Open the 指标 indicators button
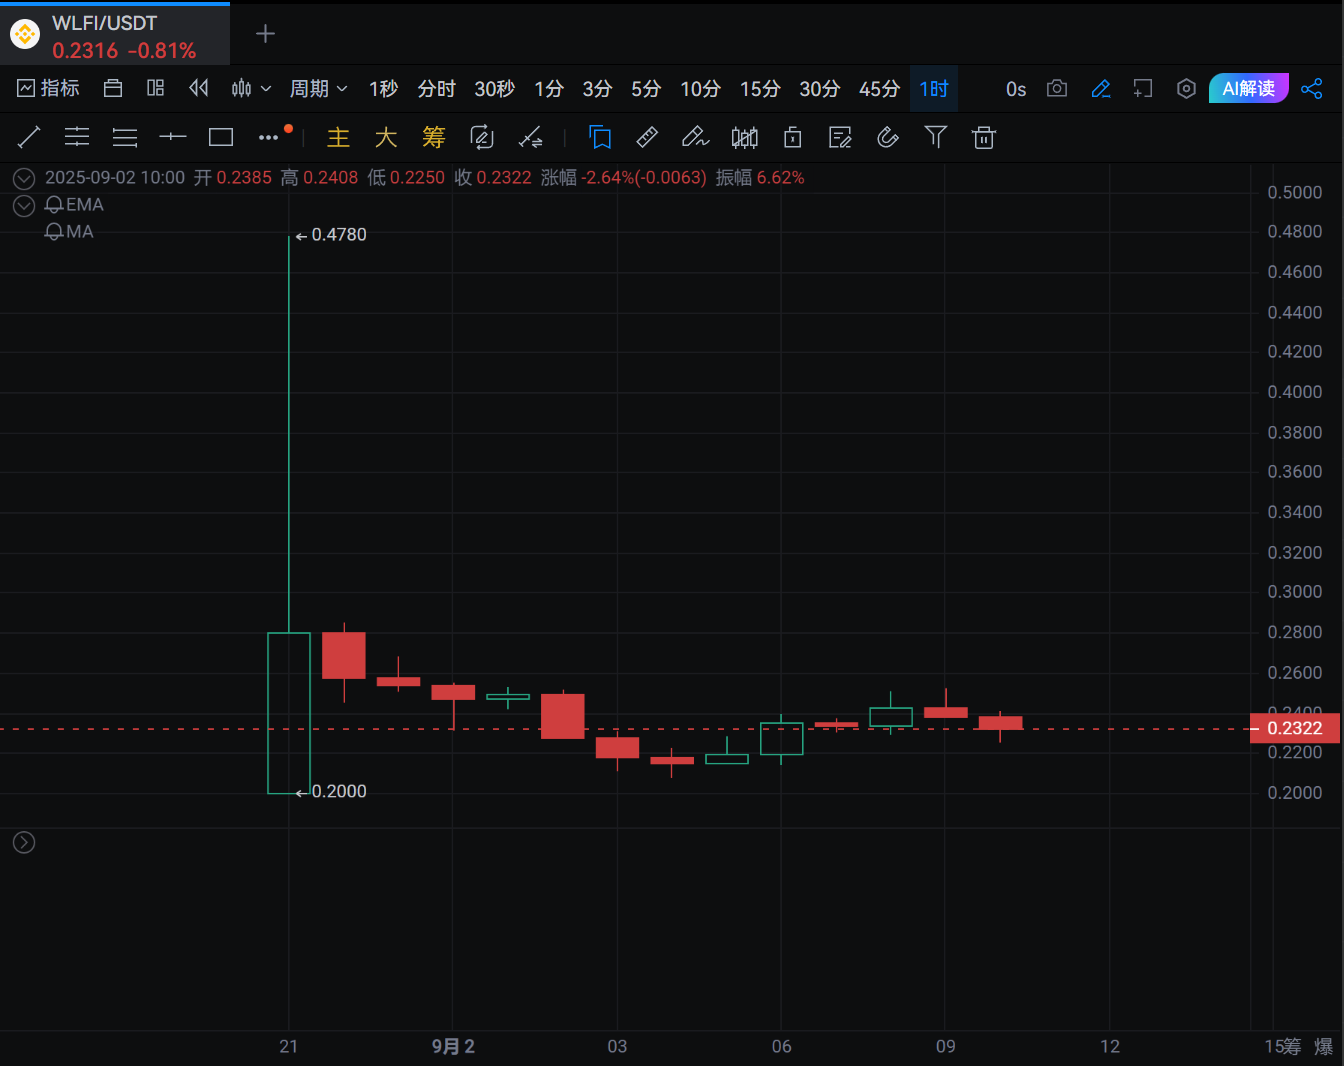The image size is (1344, 1066). click(48, 89)
